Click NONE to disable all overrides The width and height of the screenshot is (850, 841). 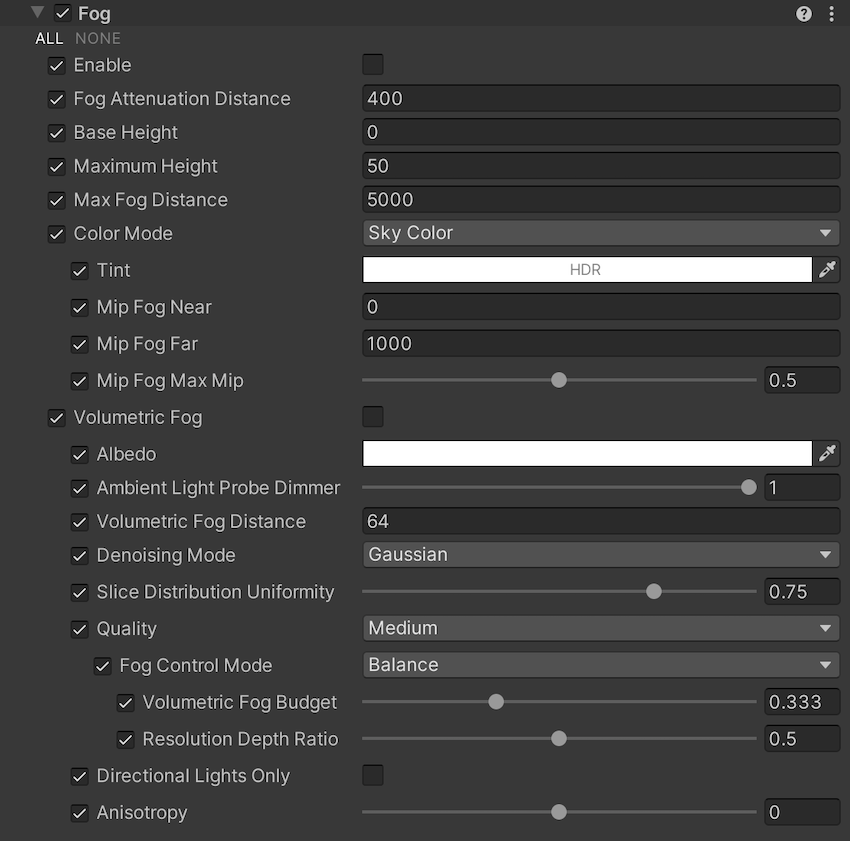pyautogui.click(x=98, y=39)
